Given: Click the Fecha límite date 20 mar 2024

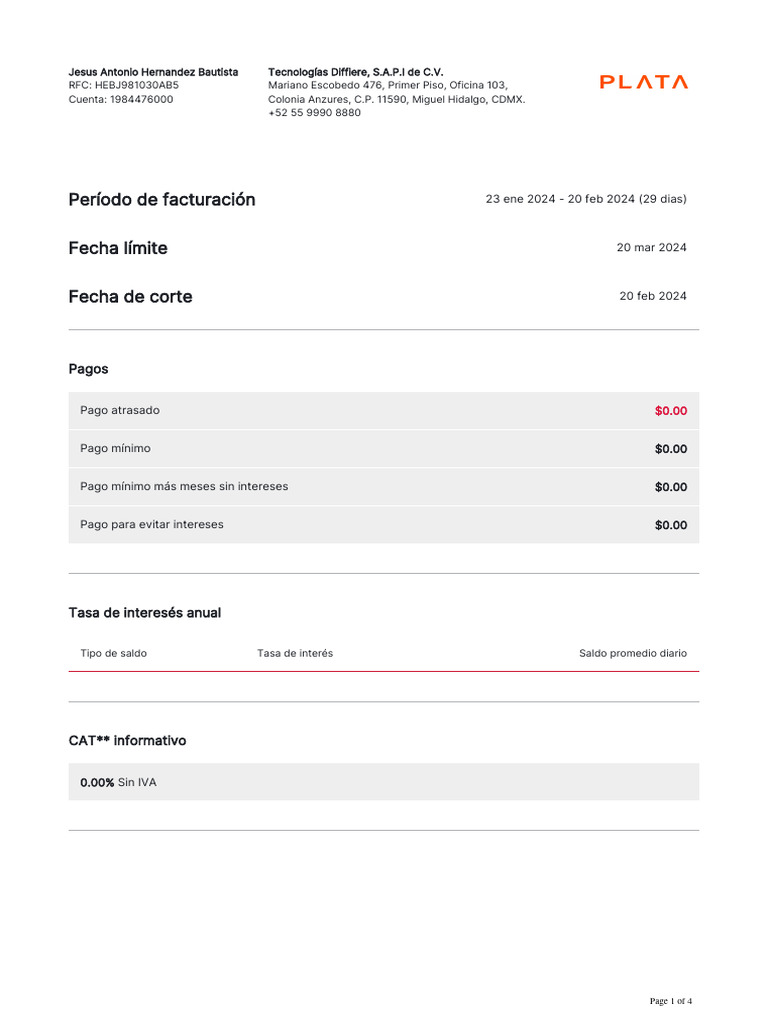Looking at the screenshot, I should click(651, 247).
